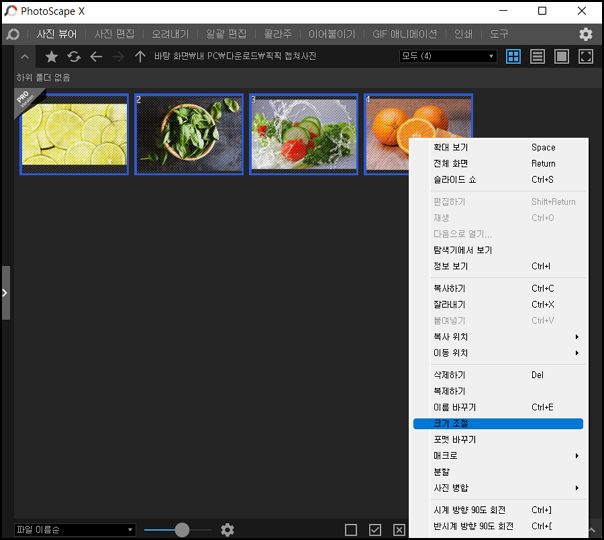Open the 파일 이름순 sort dropdown
This screenshot has width=604, height=540.
74,530
